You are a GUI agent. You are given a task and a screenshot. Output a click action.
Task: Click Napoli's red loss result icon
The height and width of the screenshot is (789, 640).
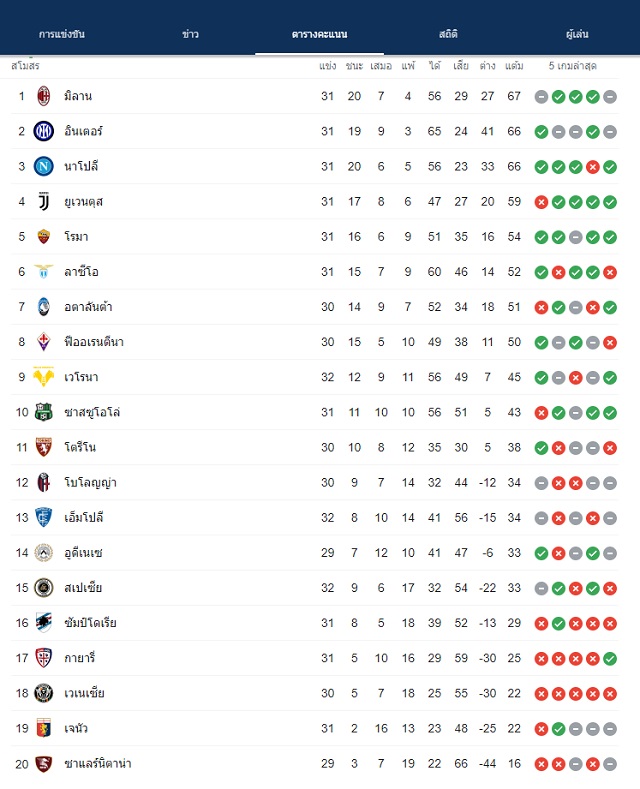(593, 167)
